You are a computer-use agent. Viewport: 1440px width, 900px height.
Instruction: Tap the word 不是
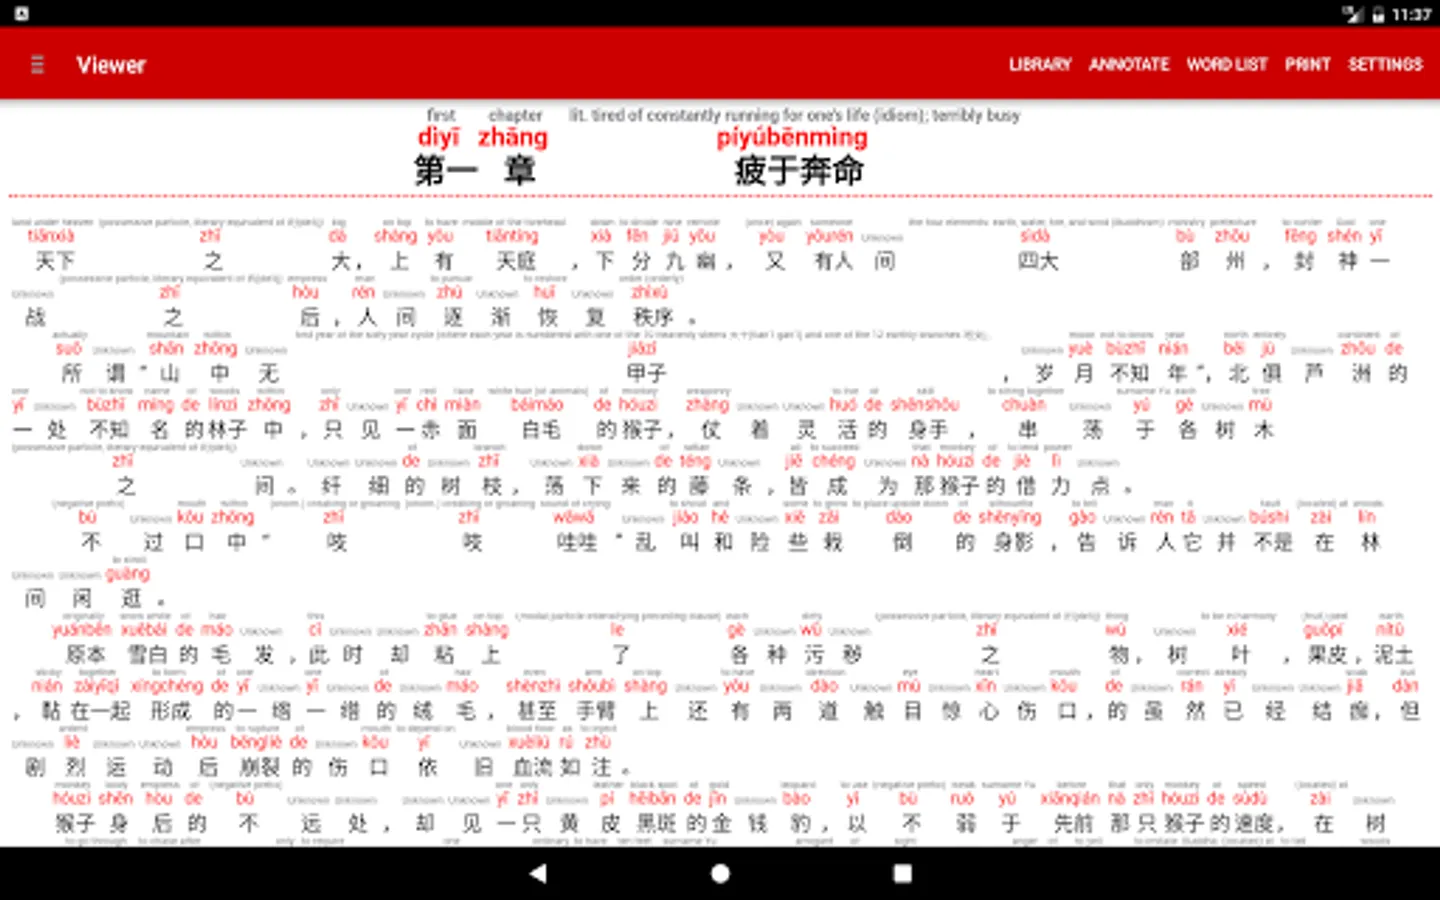1273,542
